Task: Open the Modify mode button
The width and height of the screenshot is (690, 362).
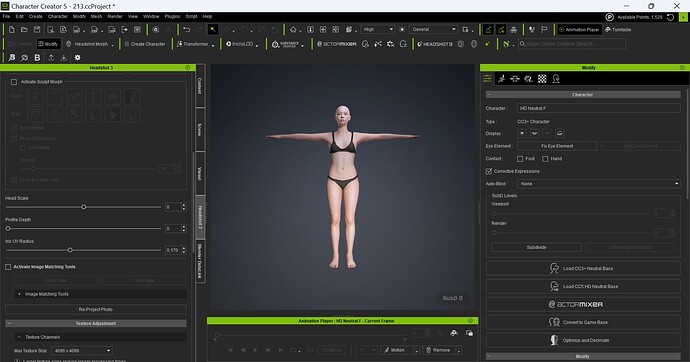Action: pyautogui.click(x=48, y=44)
